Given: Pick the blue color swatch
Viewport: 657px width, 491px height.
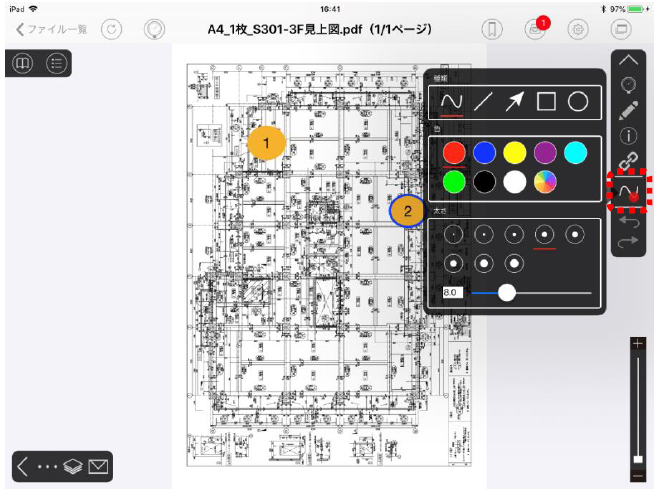Looking at the screenshot, I should (x=485, y=153).
